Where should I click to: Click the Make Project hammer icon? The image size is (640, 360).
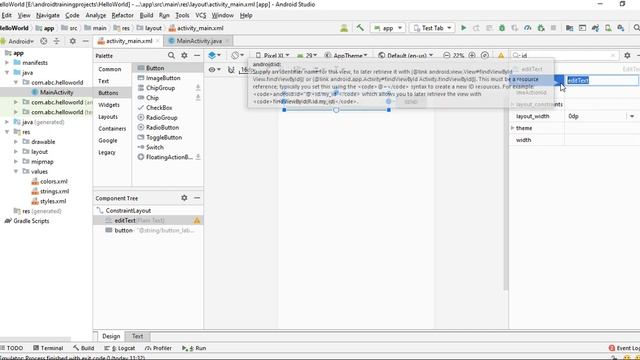[360, 28]
